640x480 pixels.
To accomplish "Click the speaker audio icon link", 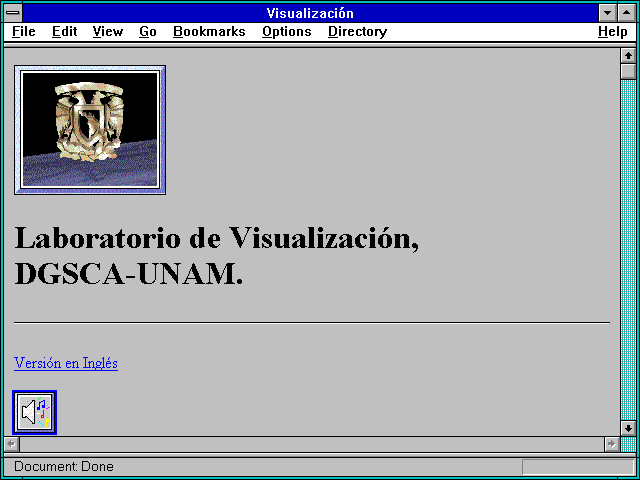I will pos(35,412).
